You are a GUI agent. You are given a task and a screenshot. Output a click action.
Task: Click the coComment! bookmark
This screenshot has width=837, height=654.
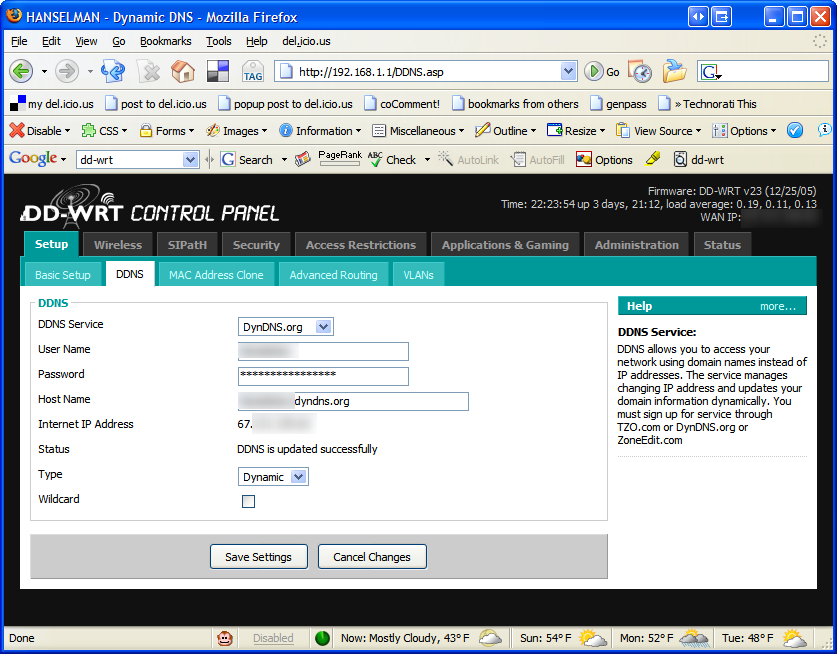[x=402, y=104]
